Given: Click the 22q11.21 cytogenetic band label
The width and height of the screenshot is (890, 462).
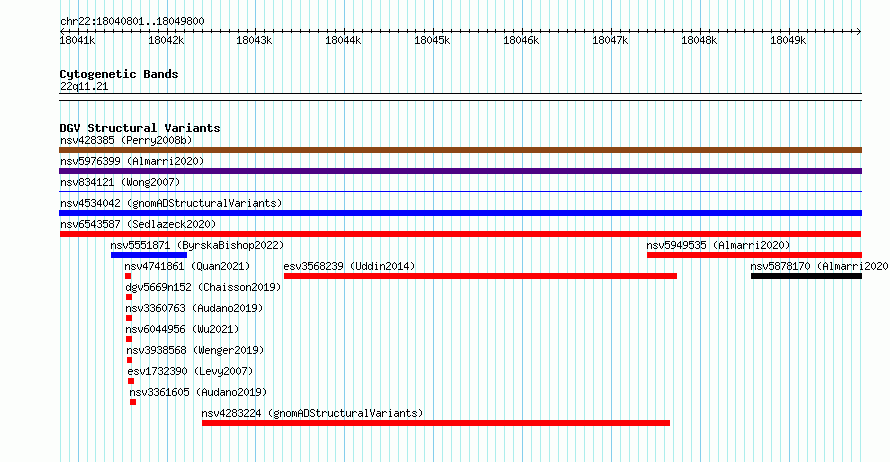Looking at the screenshot, I should click(x=84, y=86).
